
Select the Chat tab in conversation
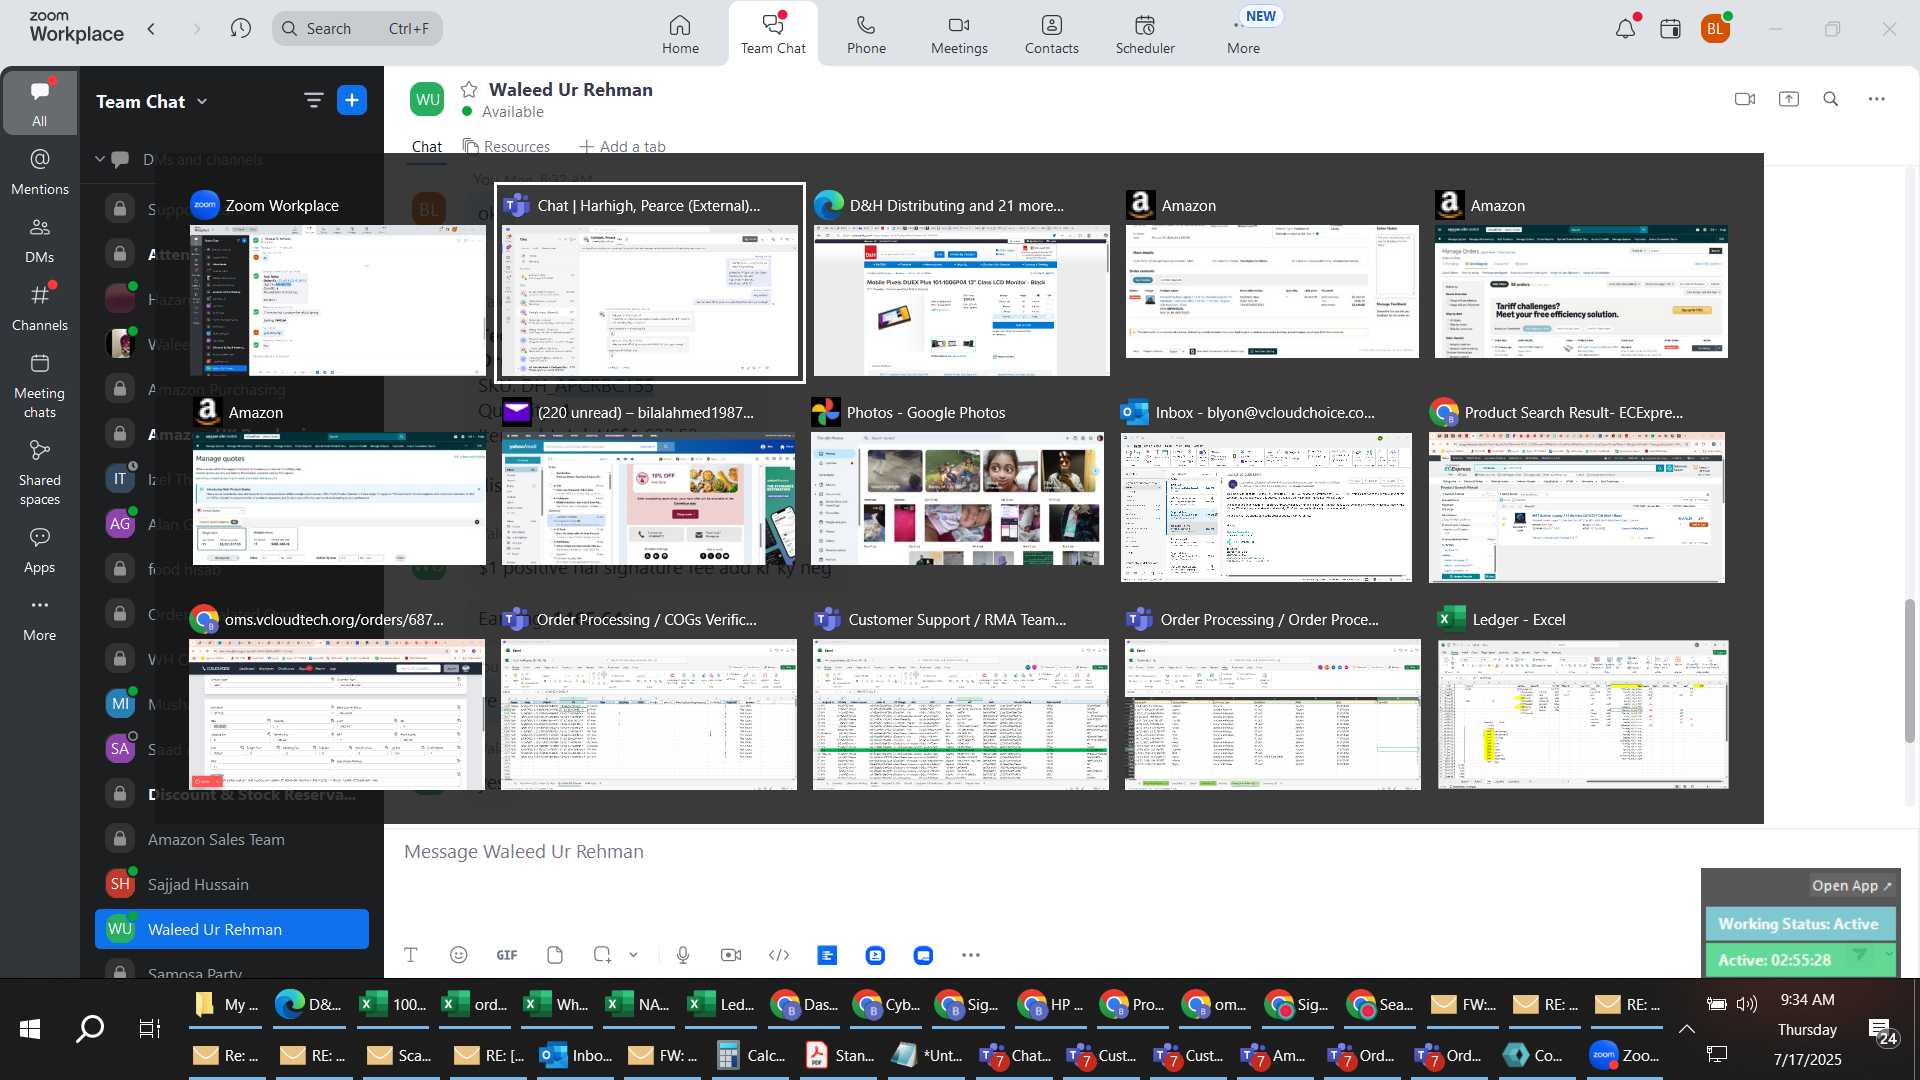point(427,146)
